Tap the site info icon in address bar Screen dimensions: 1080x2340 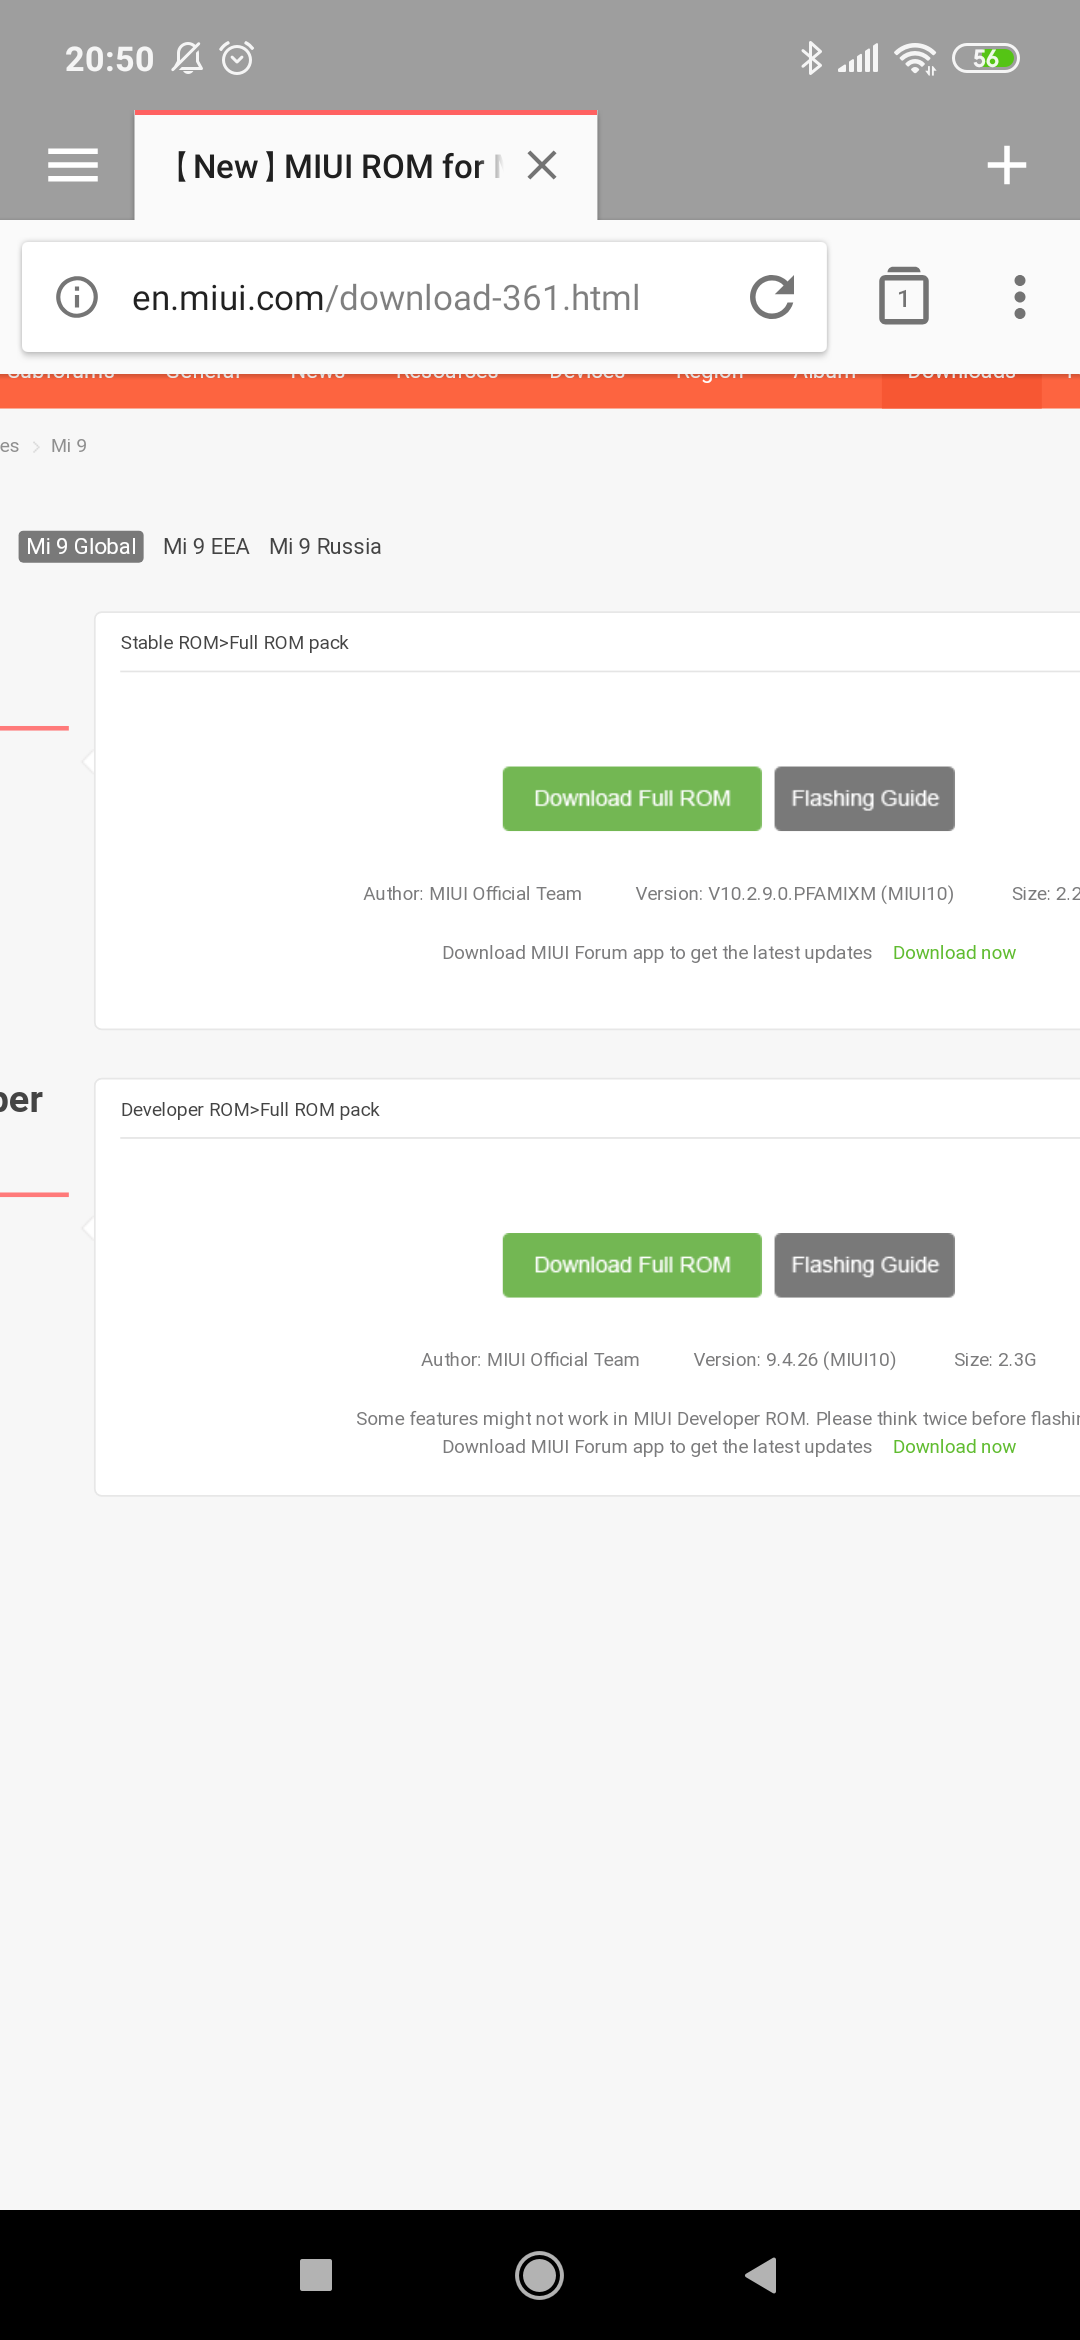tap(77, 297)
